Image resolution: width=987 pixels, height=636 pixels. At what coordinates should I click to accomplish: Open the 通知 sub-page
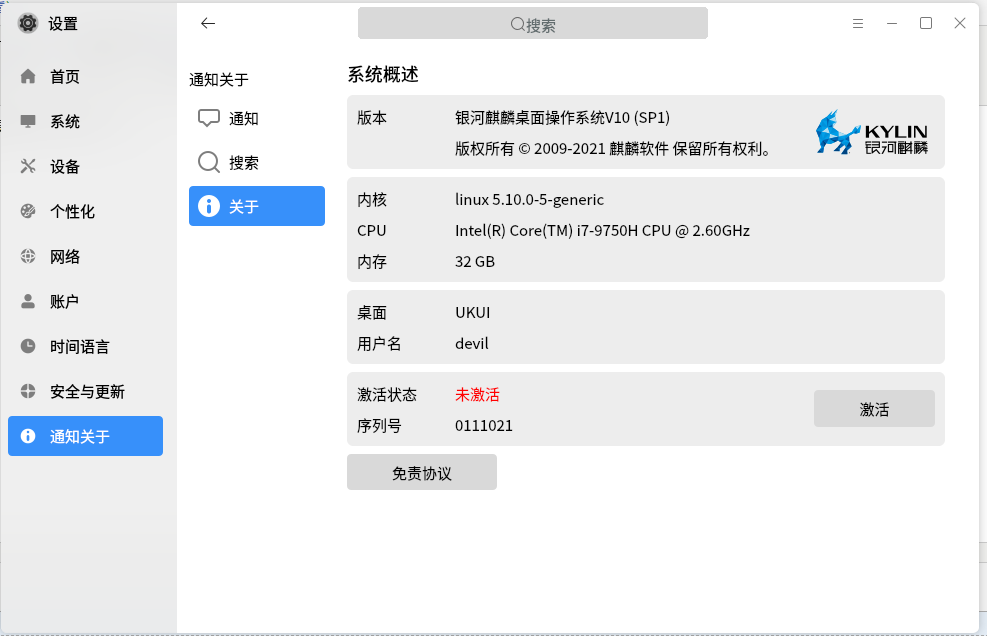tap(257, 118)
